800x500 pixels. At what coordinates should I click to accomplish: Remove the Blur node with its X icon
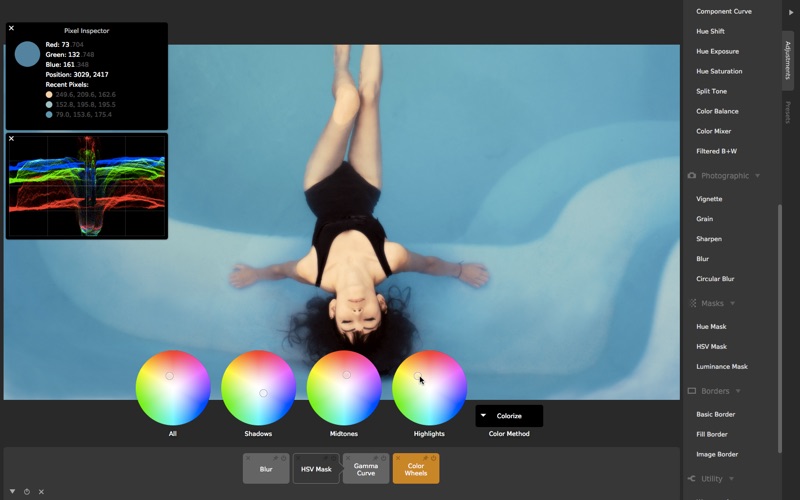click(248, 458)
